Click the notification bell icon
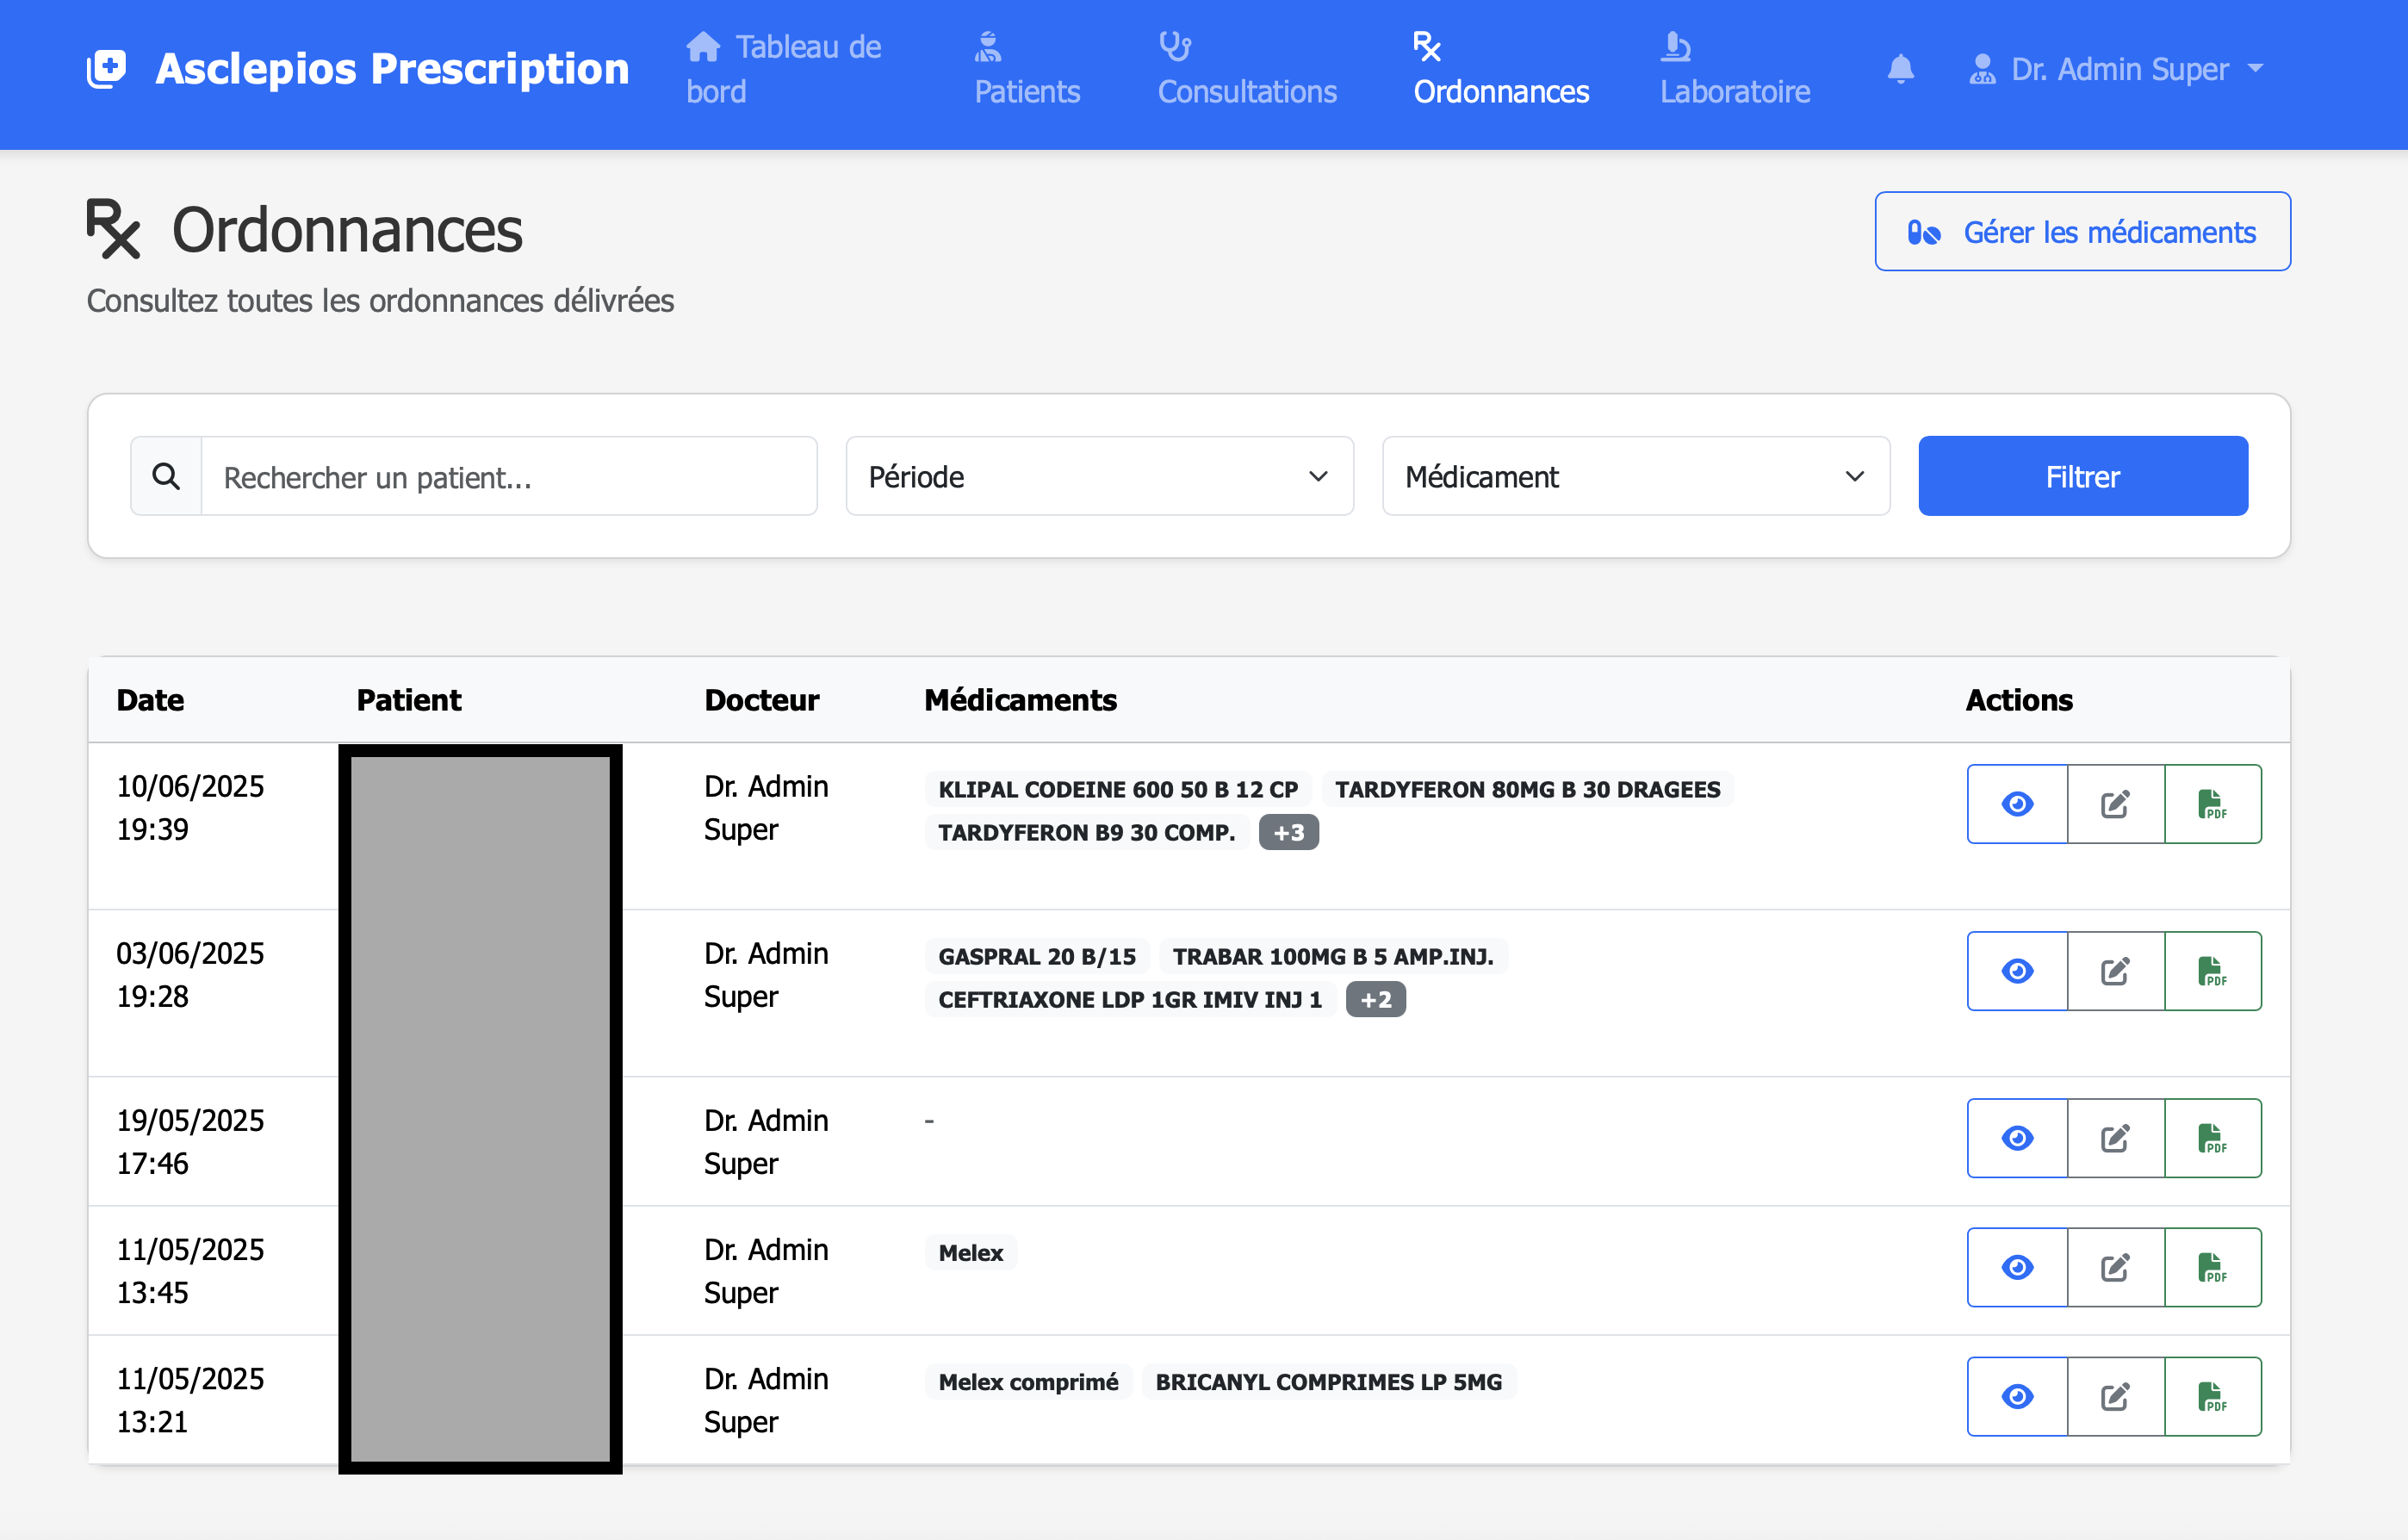Viewport: 2408px width, 1540px height. [x=1900, y=69]
